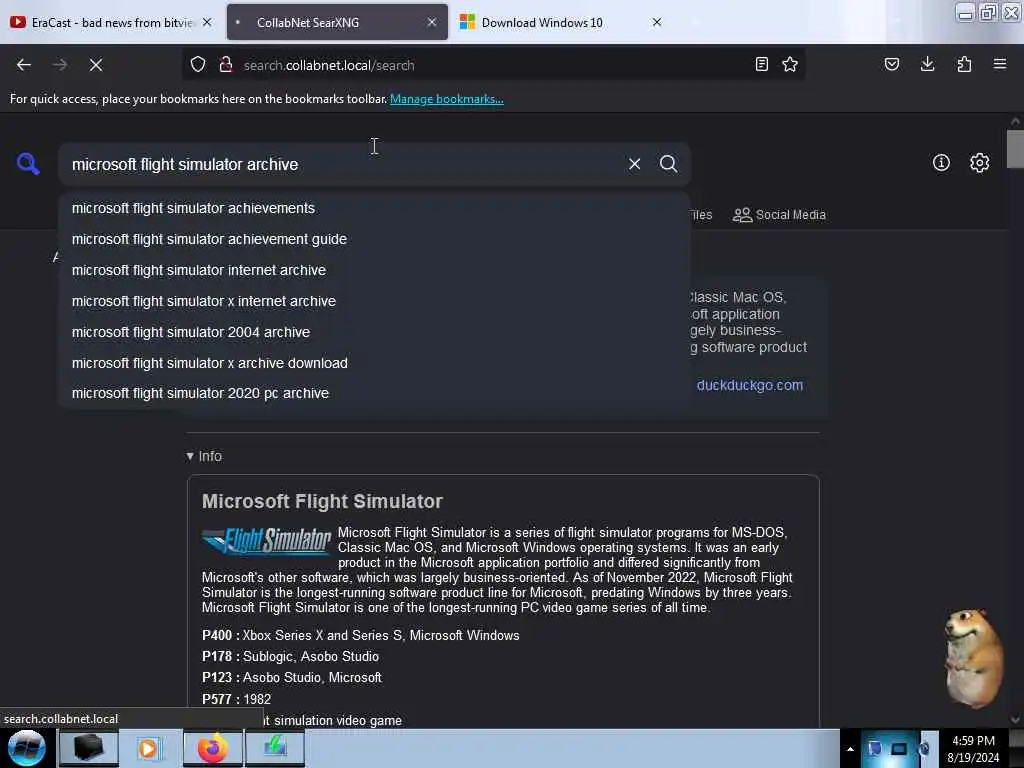Collapse the Info section triangle
The height and width of the screenshot is (768, 1024).
190,456
